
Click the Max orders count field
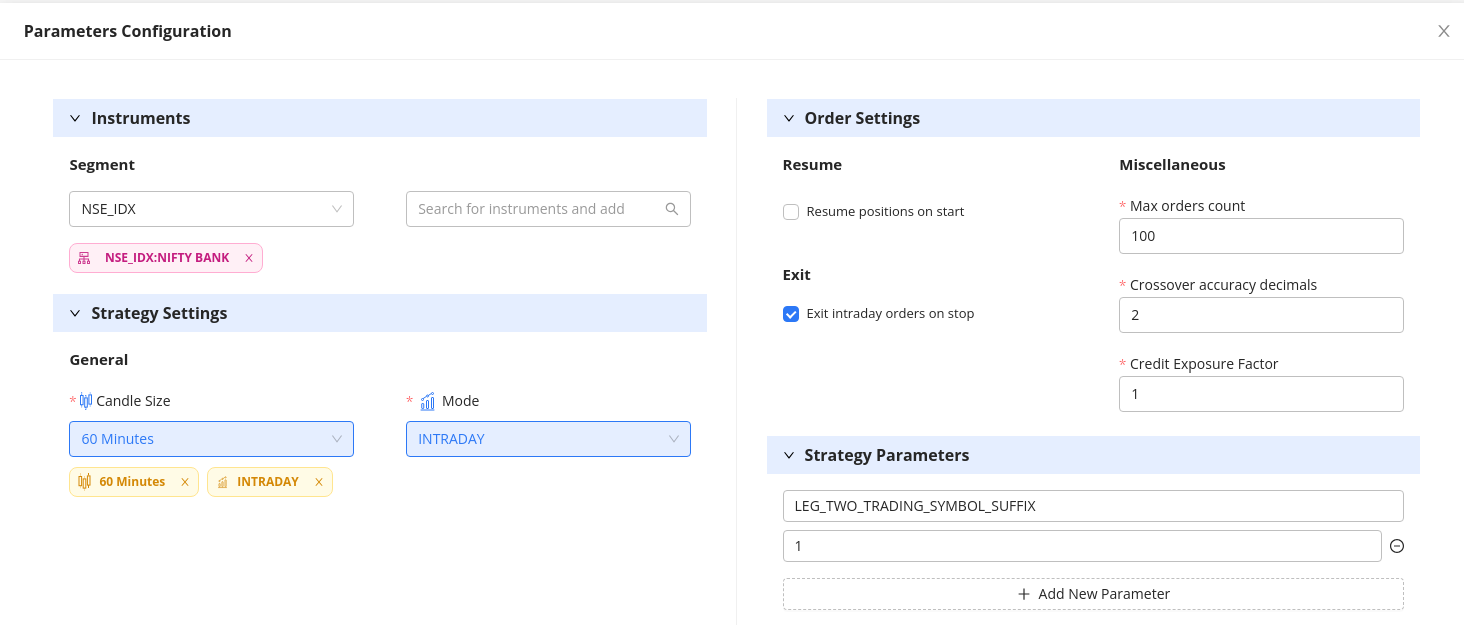[x=1261, y=236]
